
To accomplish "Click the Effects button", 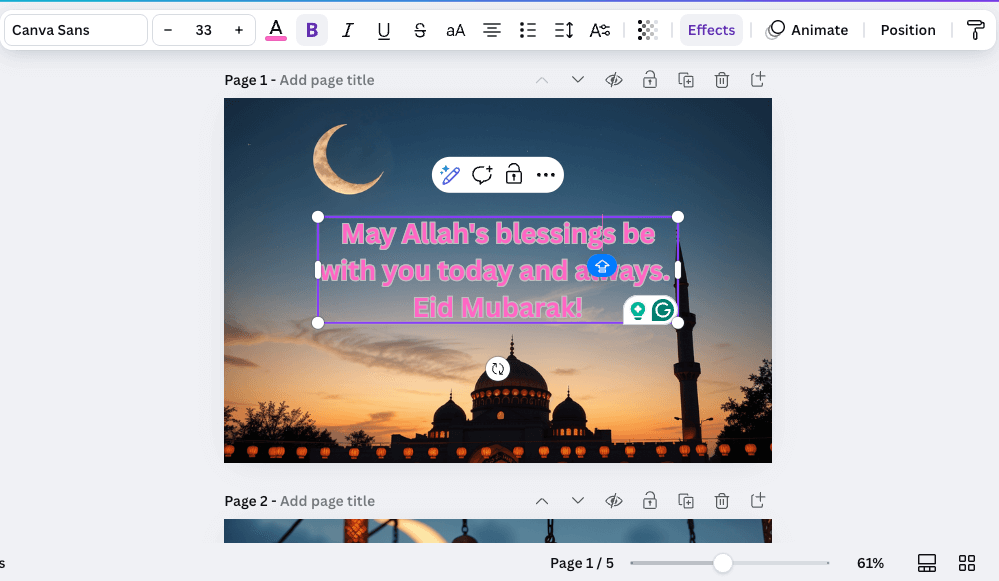I will pyautogui.click(x=711, y=30).
